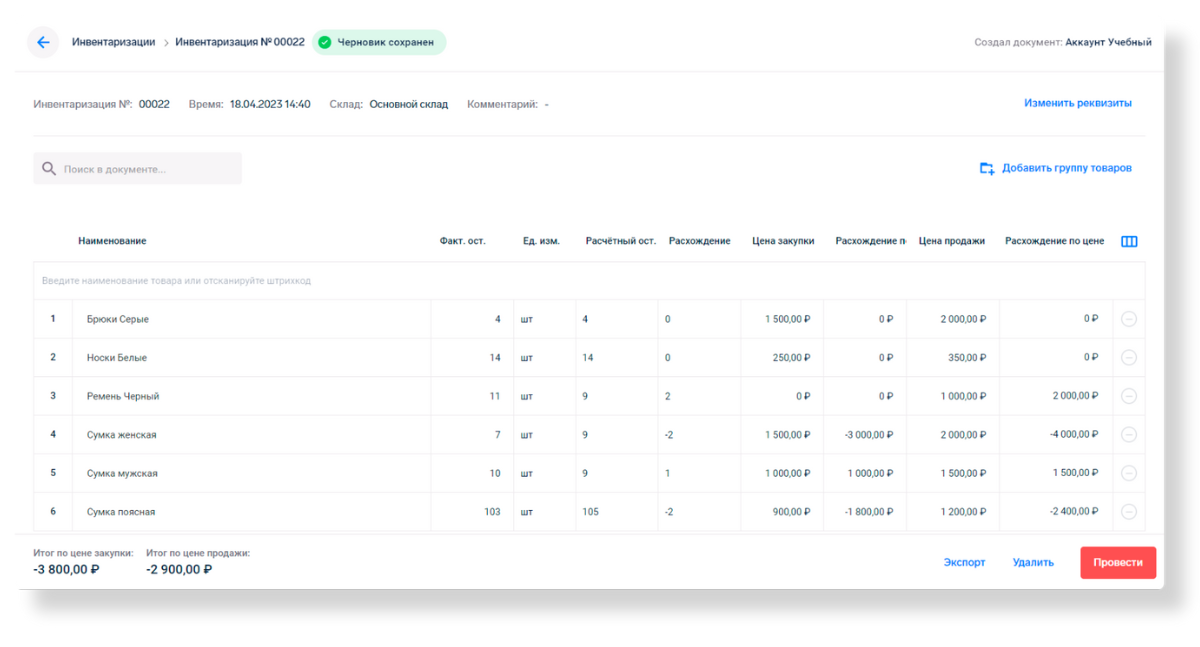Click the product name entry field
This screenshot has width=1200, height=647.
589,281
